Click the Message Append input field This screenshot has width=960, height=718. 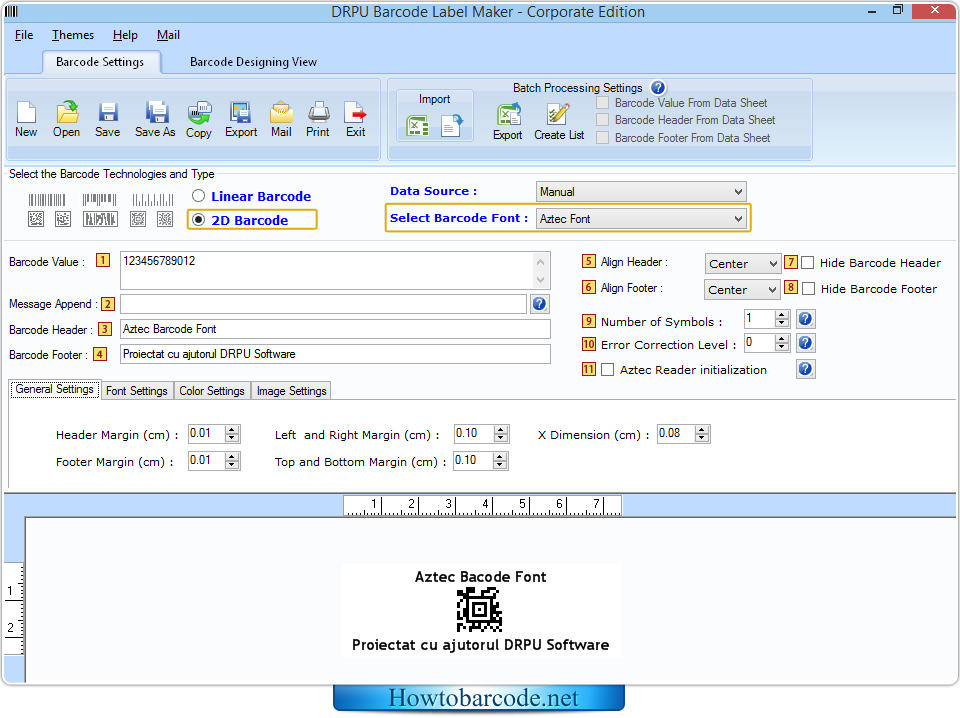[x=323, y=304]
